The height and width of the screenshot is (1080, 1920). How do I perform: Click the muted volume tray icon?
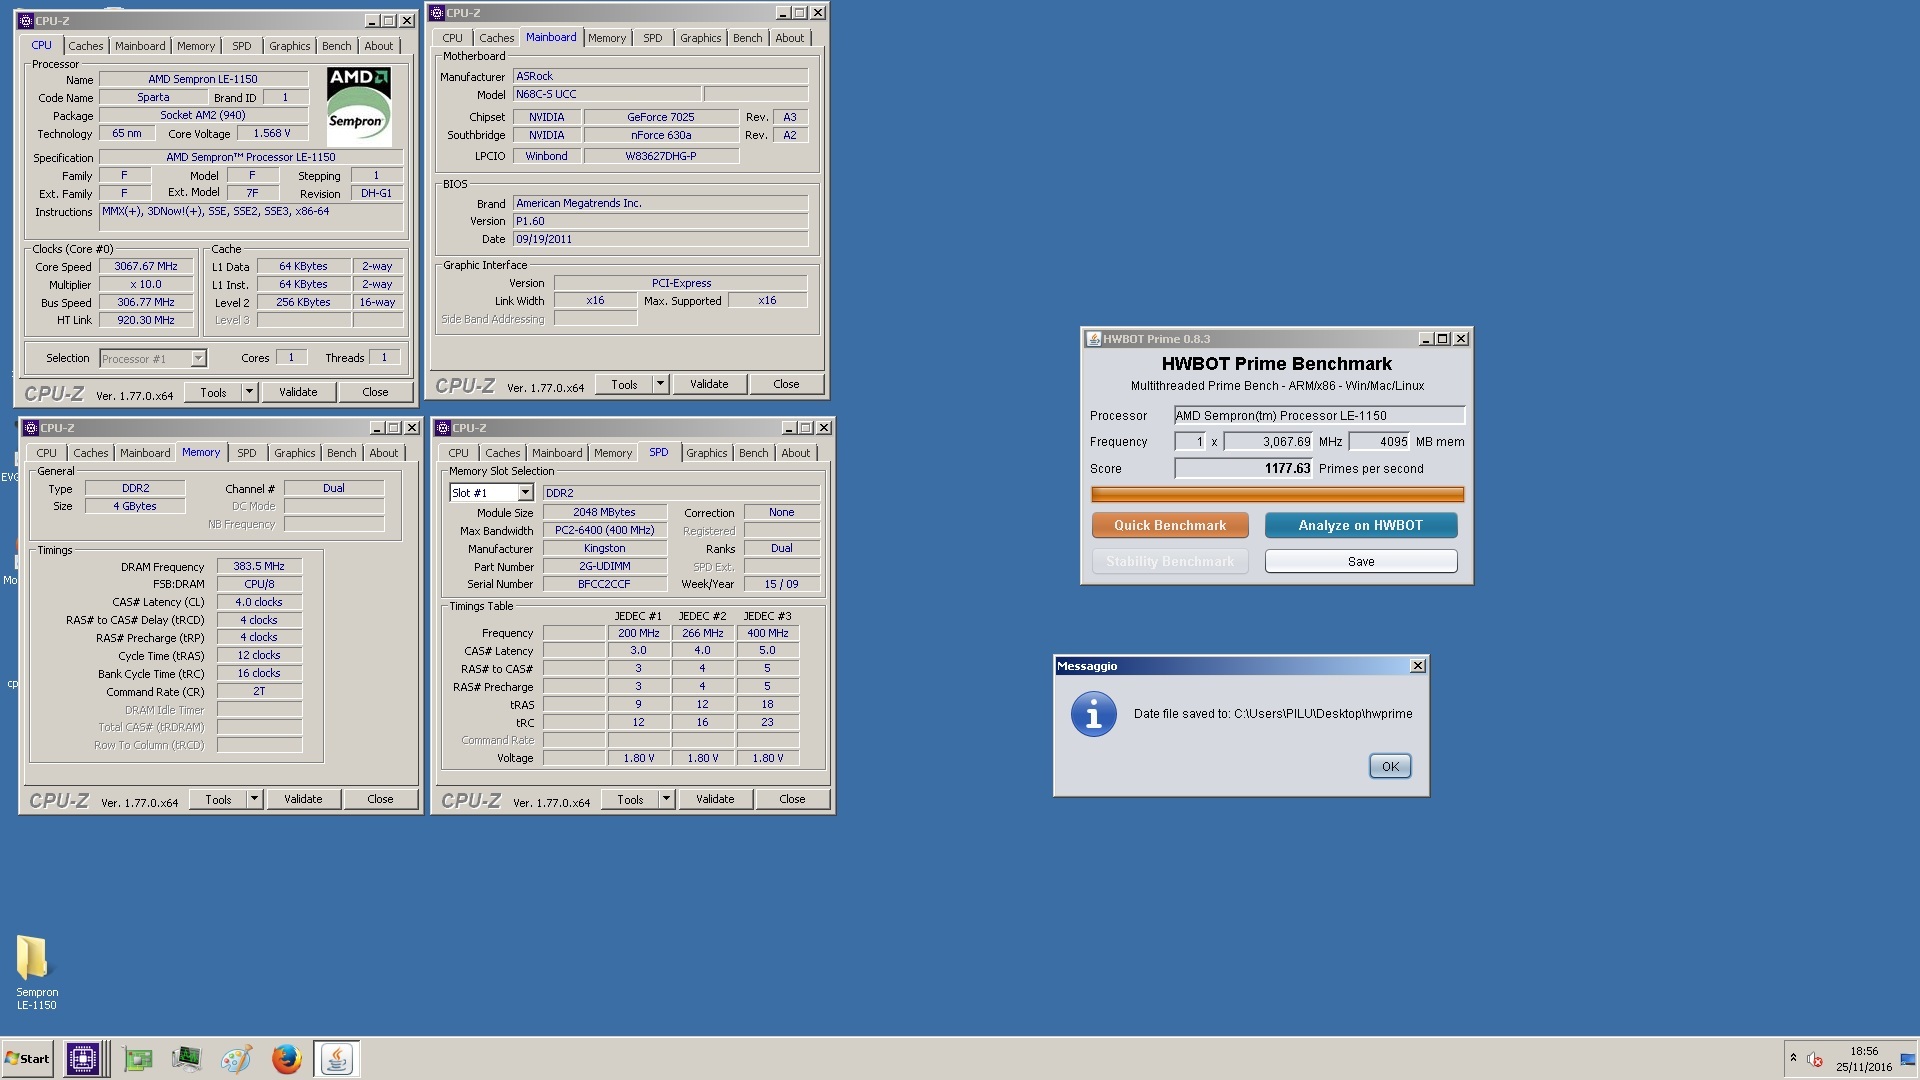click(x=1815, y=1059)
